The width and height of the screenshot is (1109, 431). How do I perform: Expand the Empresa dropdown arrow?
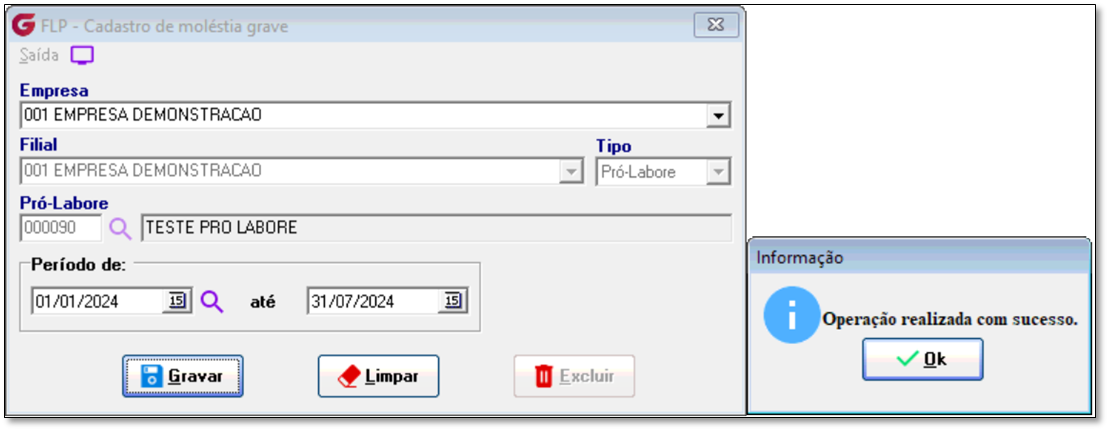(x=719, y=115)
